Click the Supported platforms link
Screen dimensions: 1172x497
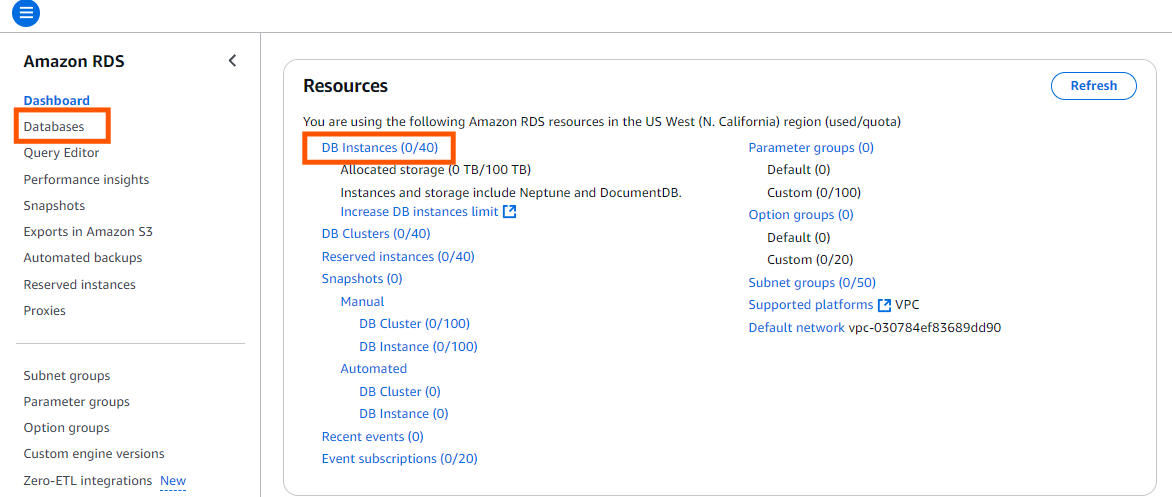(811, 305)
